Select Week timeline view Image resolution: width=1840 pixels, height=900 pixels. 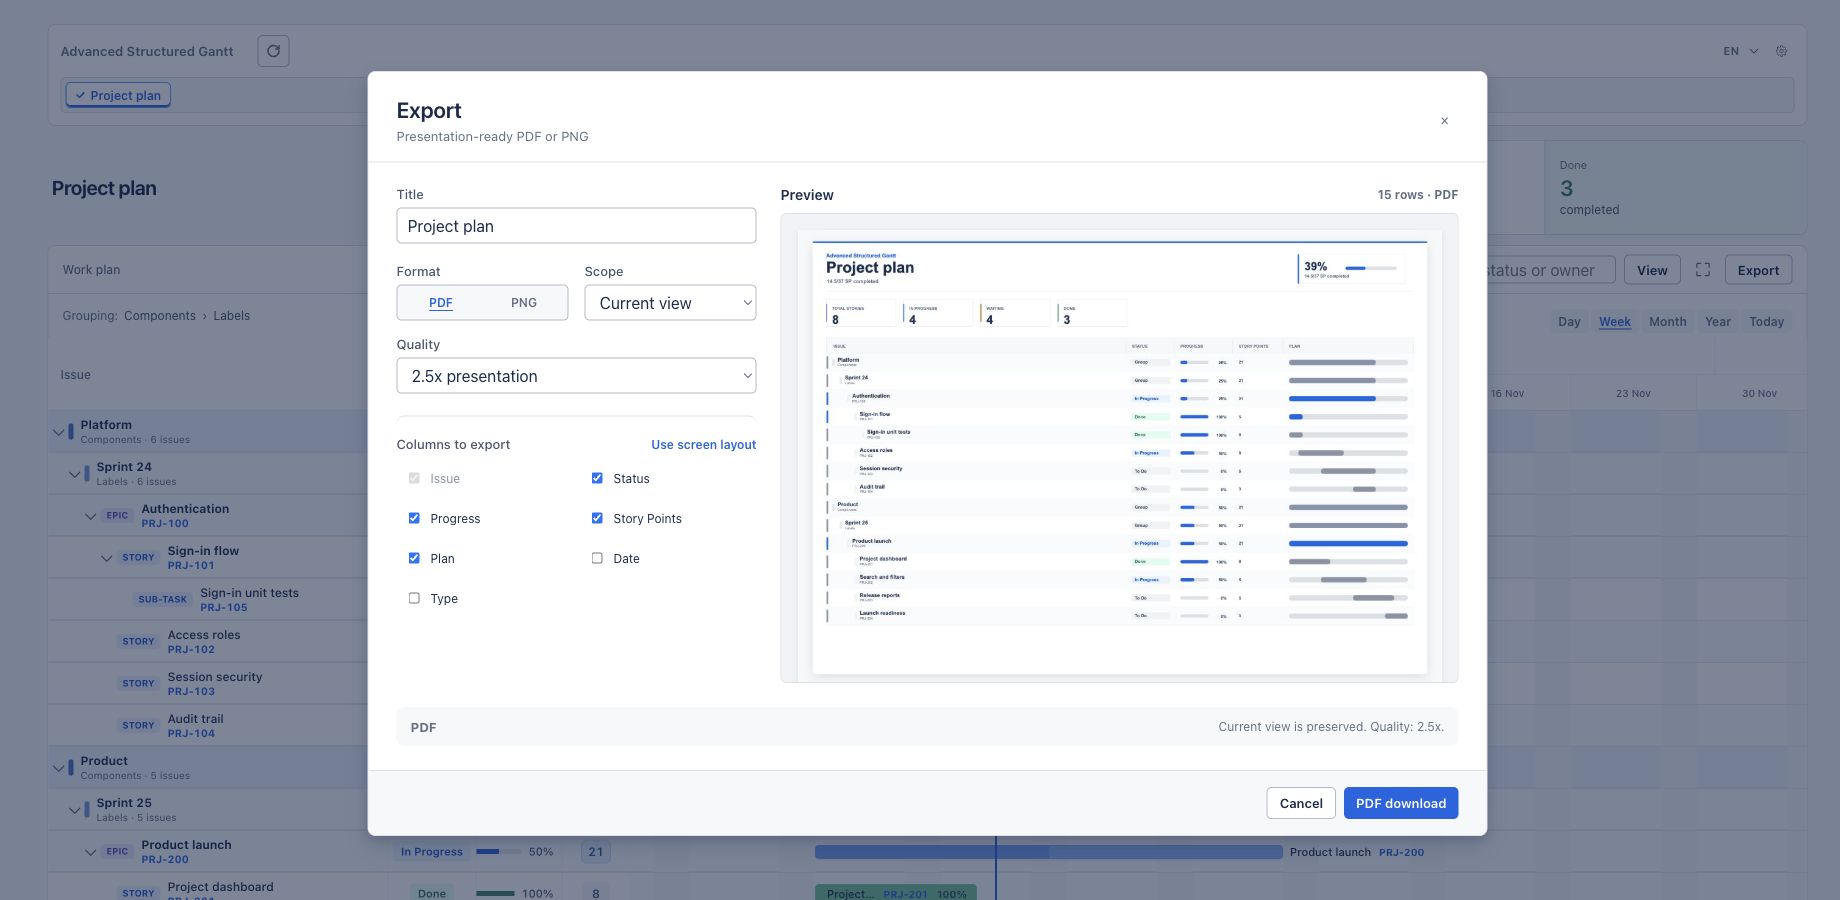click(x=1614, y=322)
